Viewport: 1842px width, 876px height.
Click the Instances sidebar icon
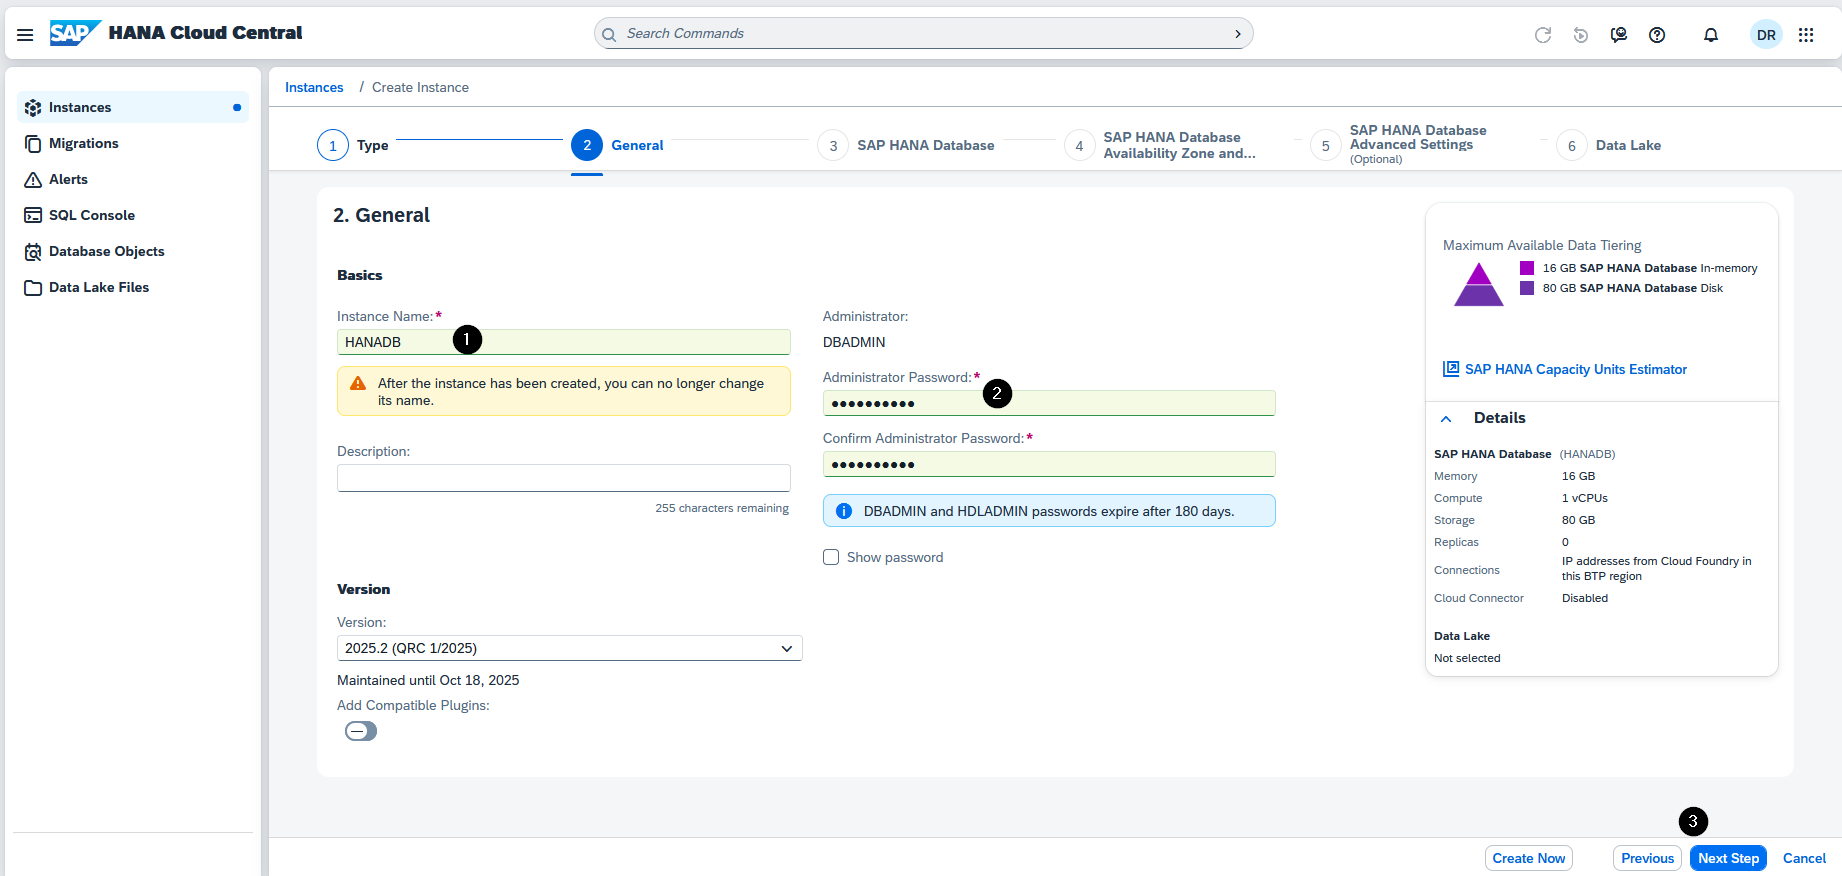pyautogui.click(x=33, y=108)
